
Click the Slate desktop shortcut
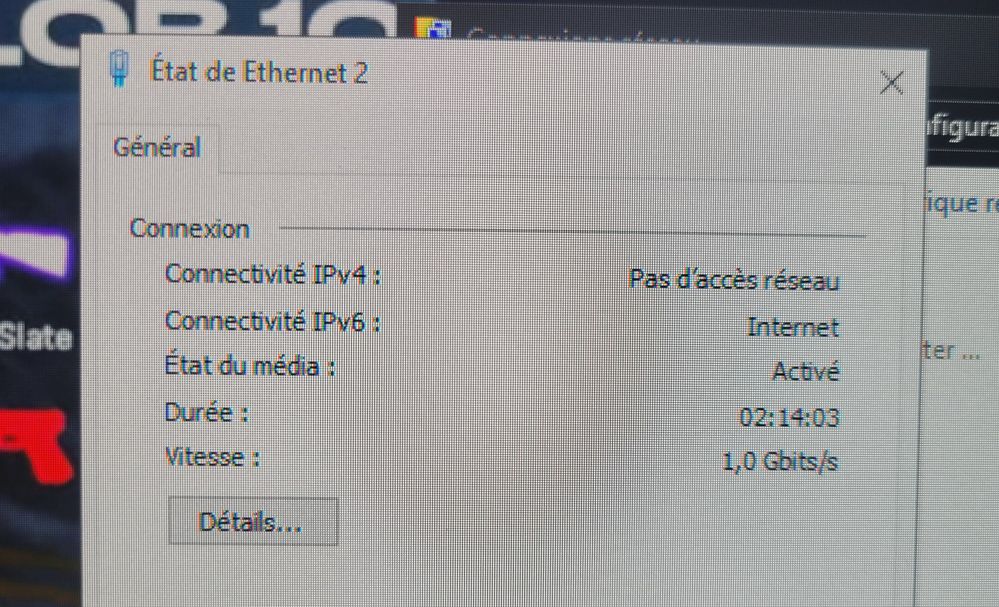36,336
